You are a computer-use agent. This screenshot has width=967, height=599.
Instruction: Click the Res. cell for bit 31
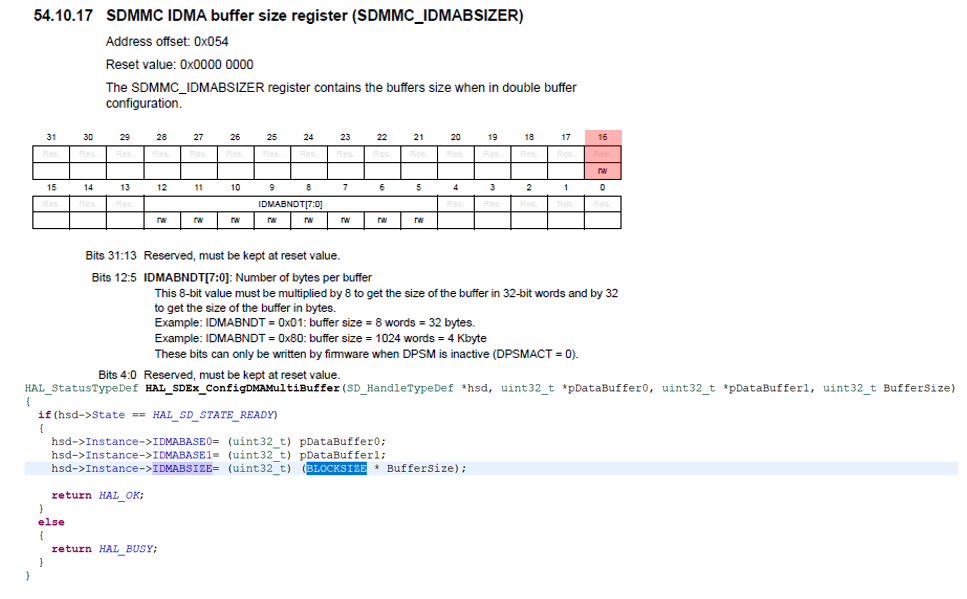click(50, 154)
